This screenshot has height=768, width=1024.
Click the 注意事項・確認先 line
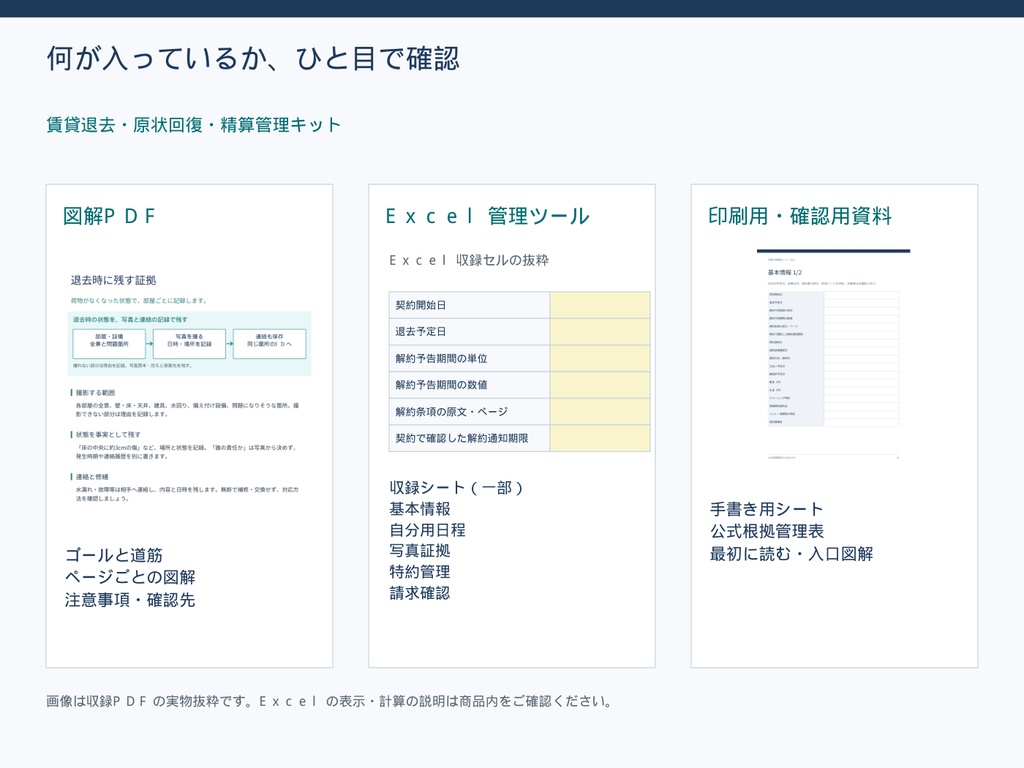(x=130, y=600)
